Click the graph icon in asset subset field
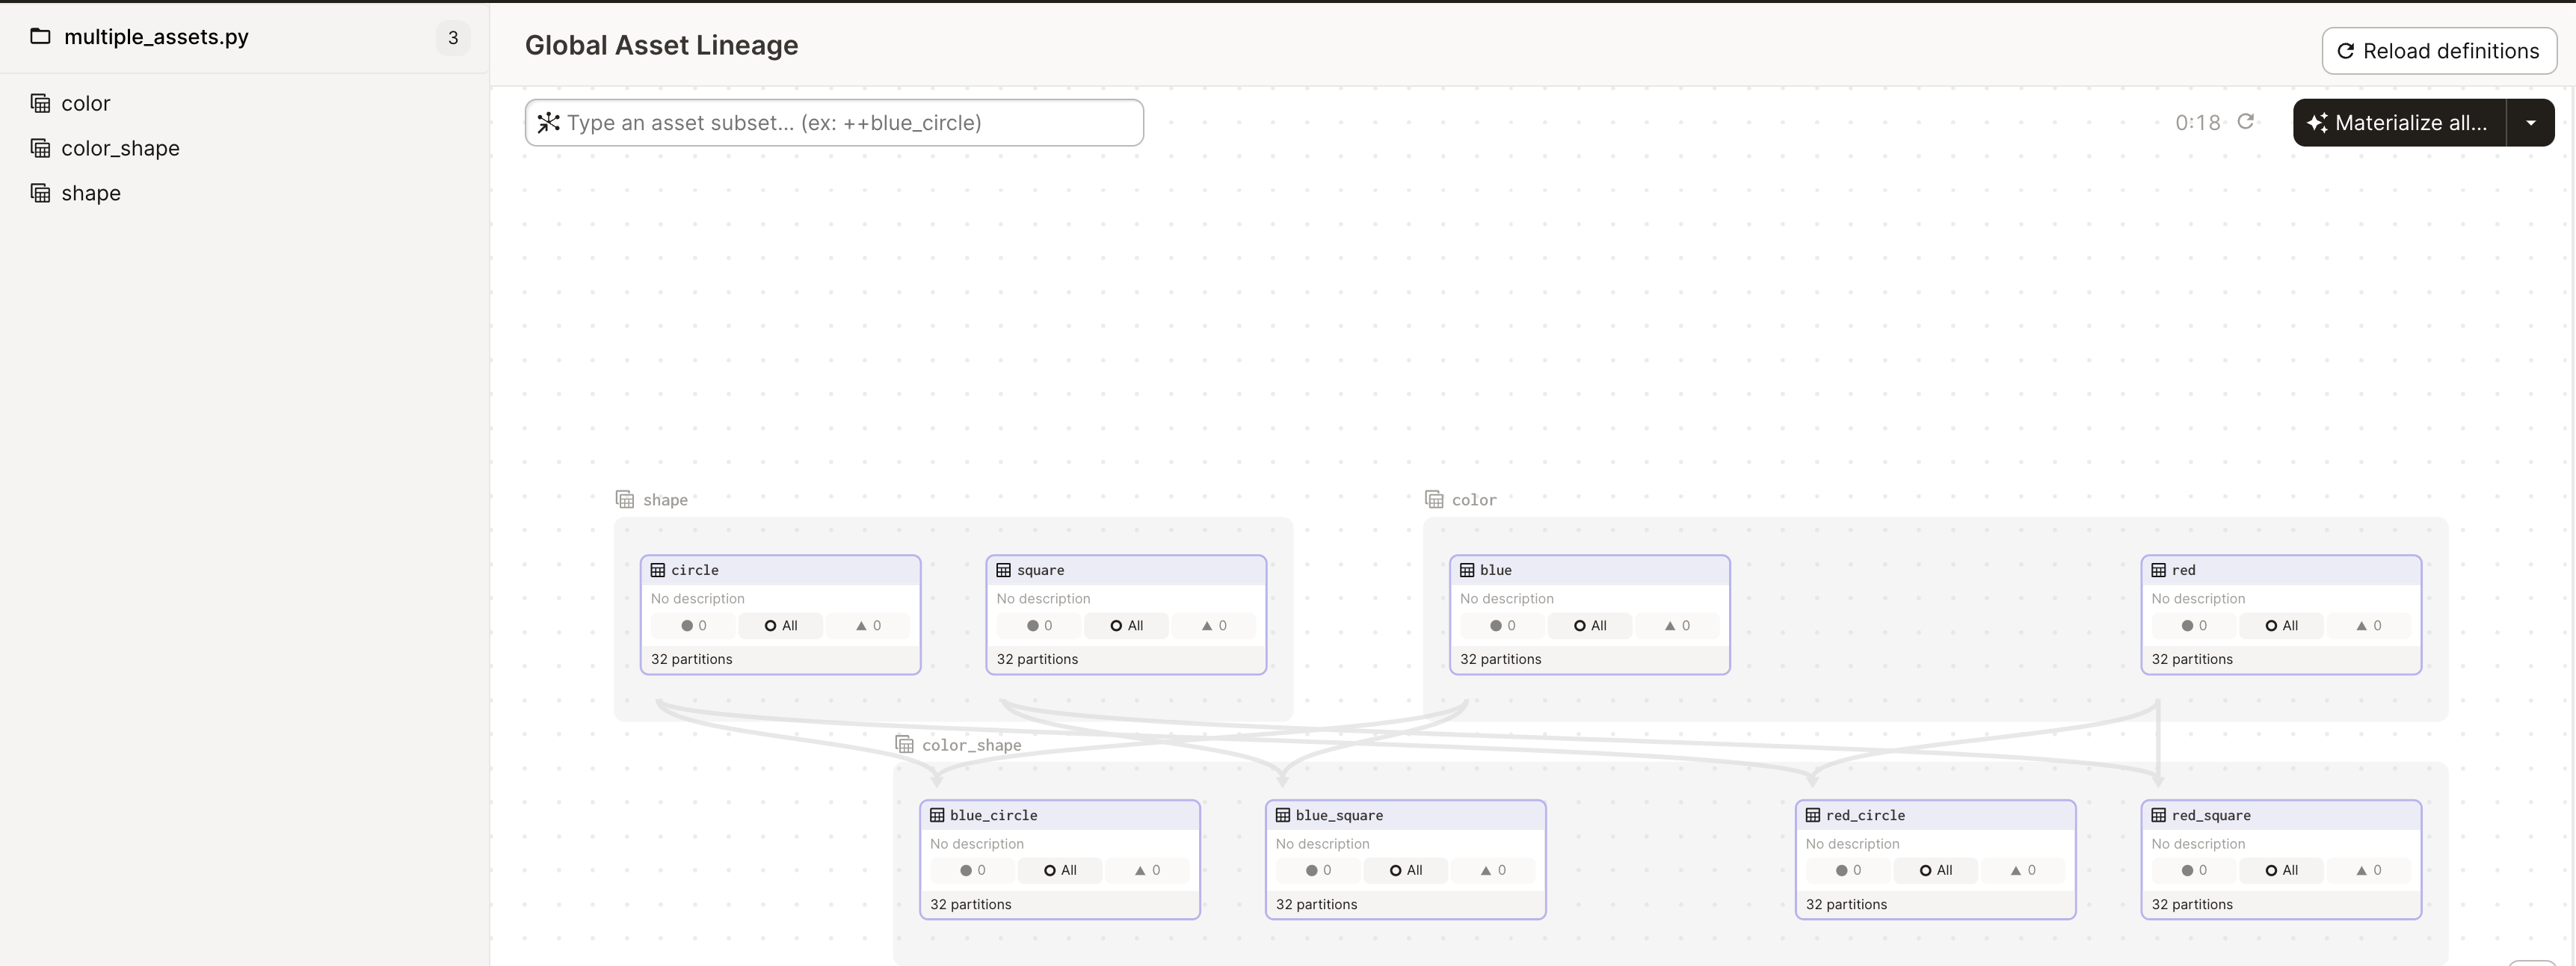Image resolution: width=2576 pixels, height=966 pixels. click(x=548, y=123)
